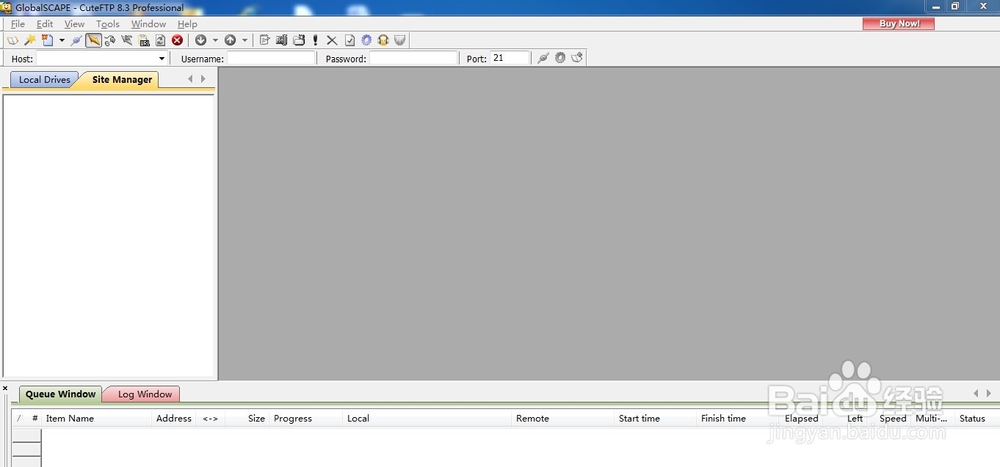Click the shield toolbar icon
1000x467 pixels.
400,40
